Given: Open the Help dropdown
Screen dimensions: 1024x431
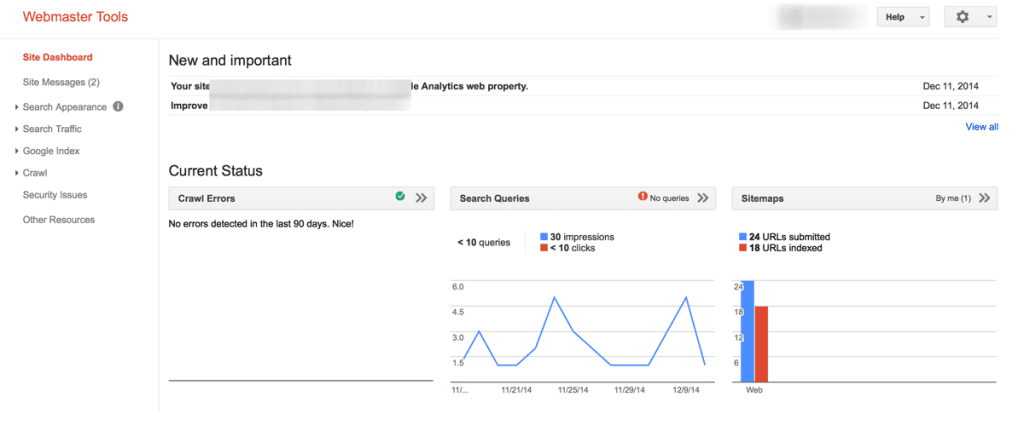Looking at the screenshot, I should [903, 18].
